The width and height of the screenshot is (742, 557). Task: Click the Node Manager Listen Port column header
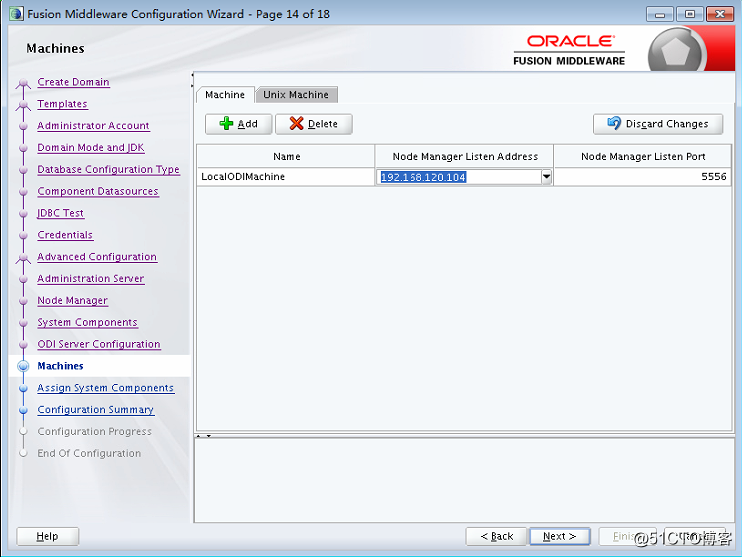click(643, 156)
